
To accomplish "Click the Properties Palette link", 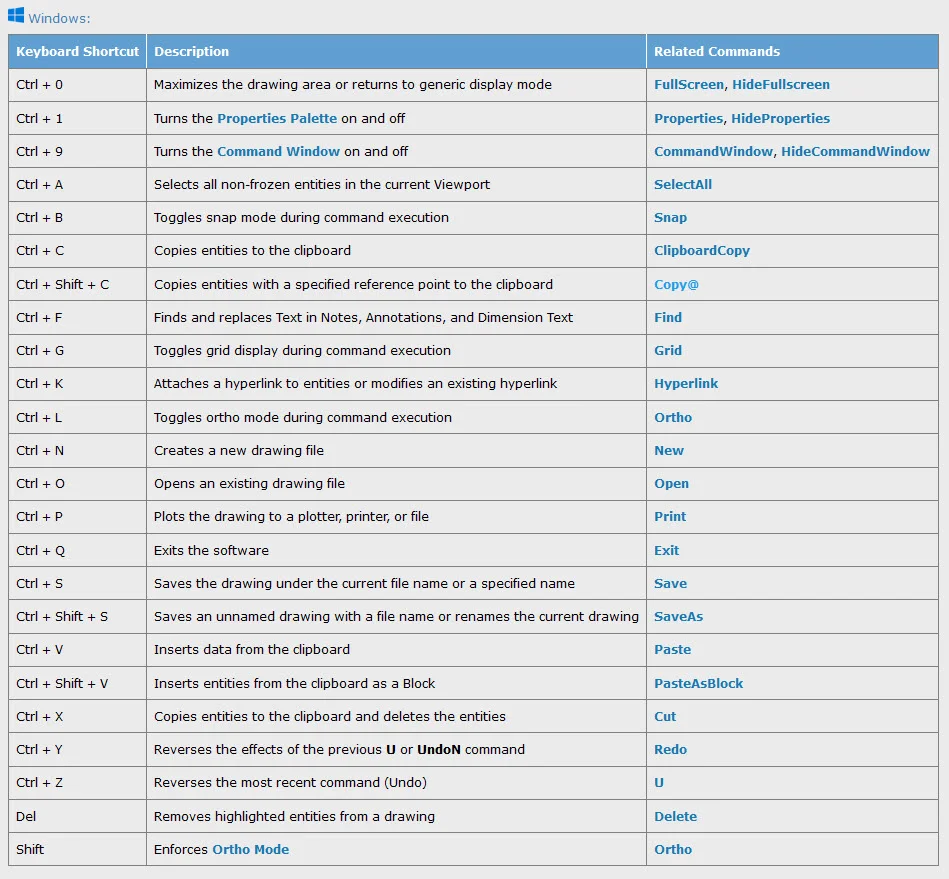I will click(277, 118).
